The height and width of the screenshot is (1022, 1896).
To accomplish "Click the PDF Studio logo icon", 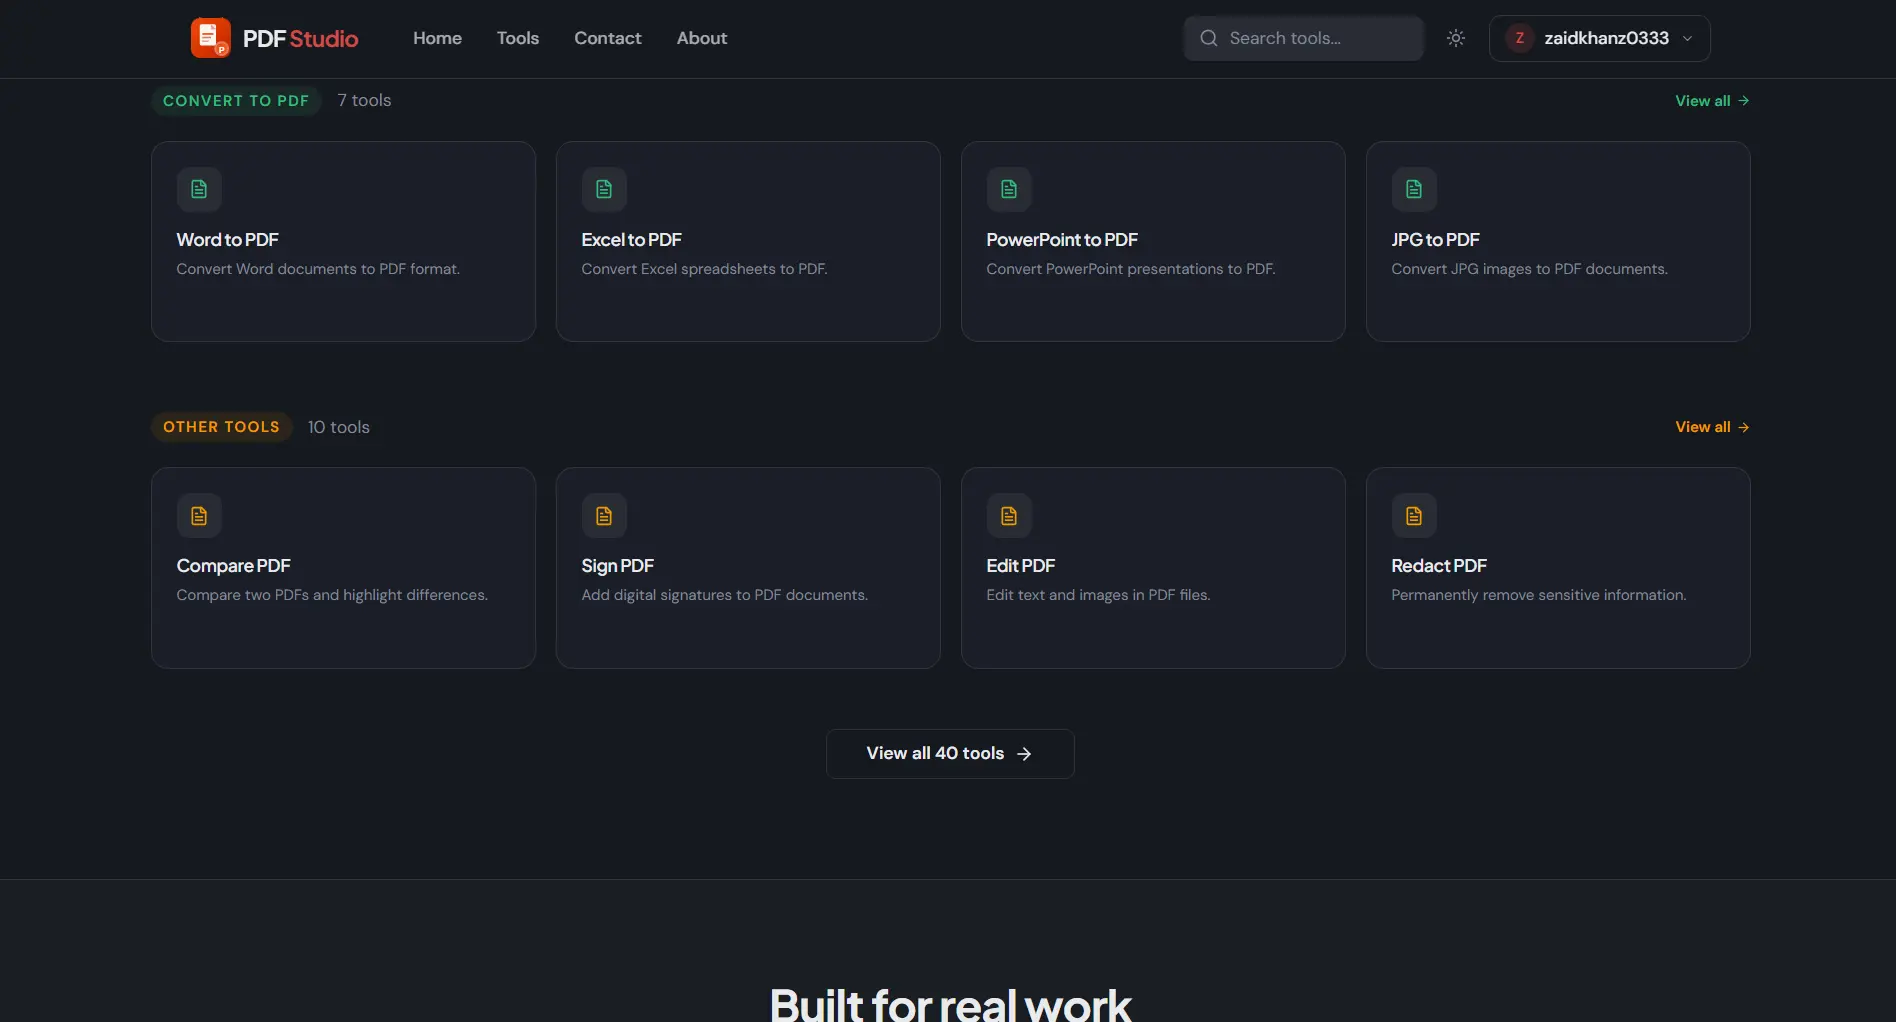I will coord(210,38).
